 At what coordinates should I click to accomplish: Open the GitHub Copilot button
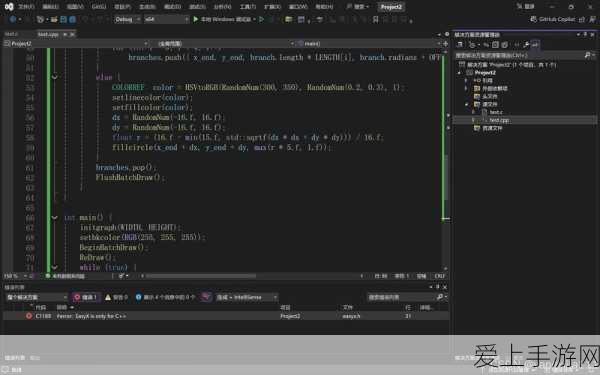coord(553,19)
